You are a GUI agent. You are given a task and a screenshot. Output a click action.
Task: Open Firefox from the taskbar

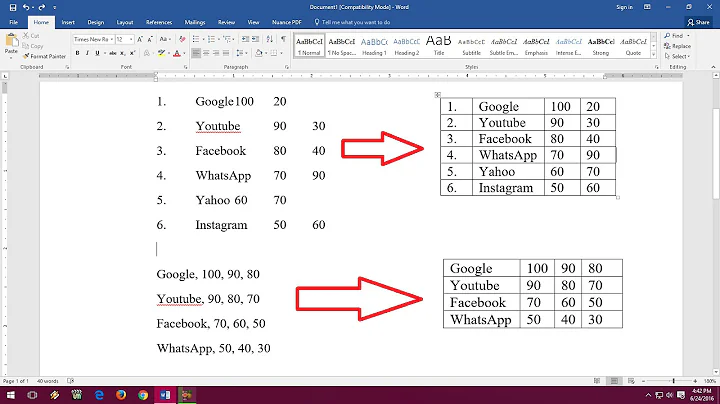(121, 395)
